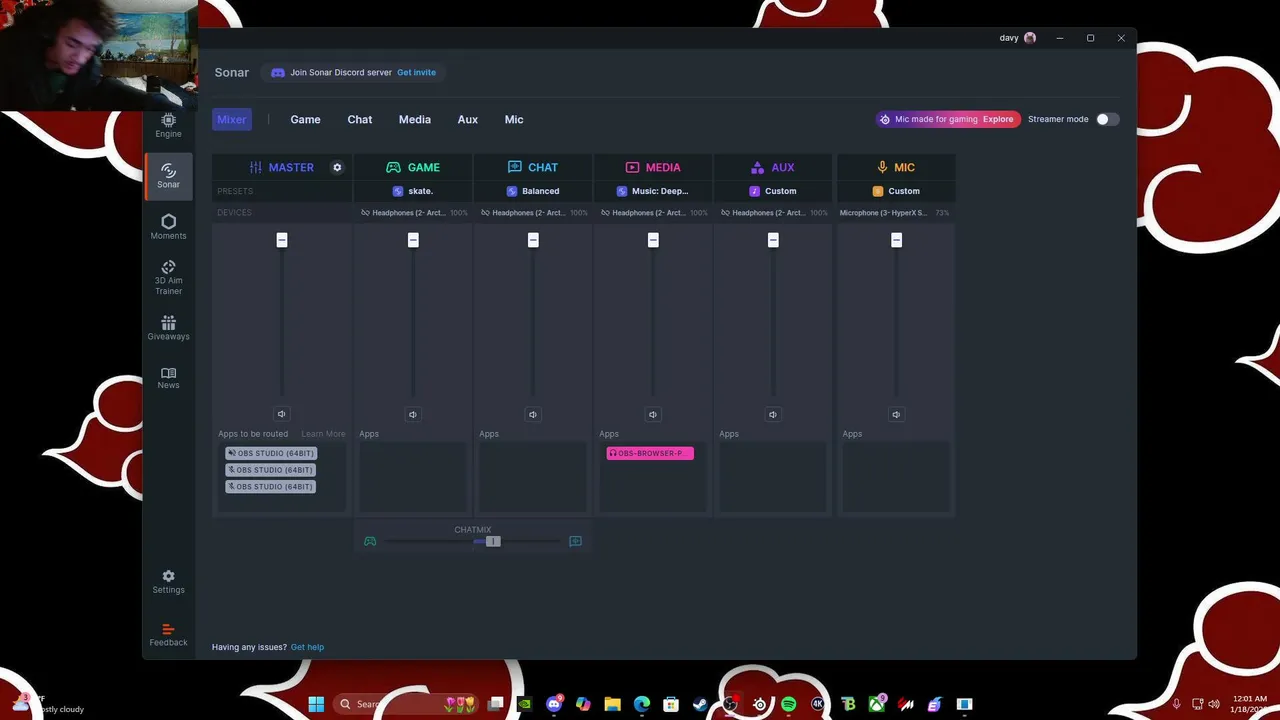Viewport: 1280px width, 720px height.
Task: Open Discord from the taskbar
Action: [554, 704]
